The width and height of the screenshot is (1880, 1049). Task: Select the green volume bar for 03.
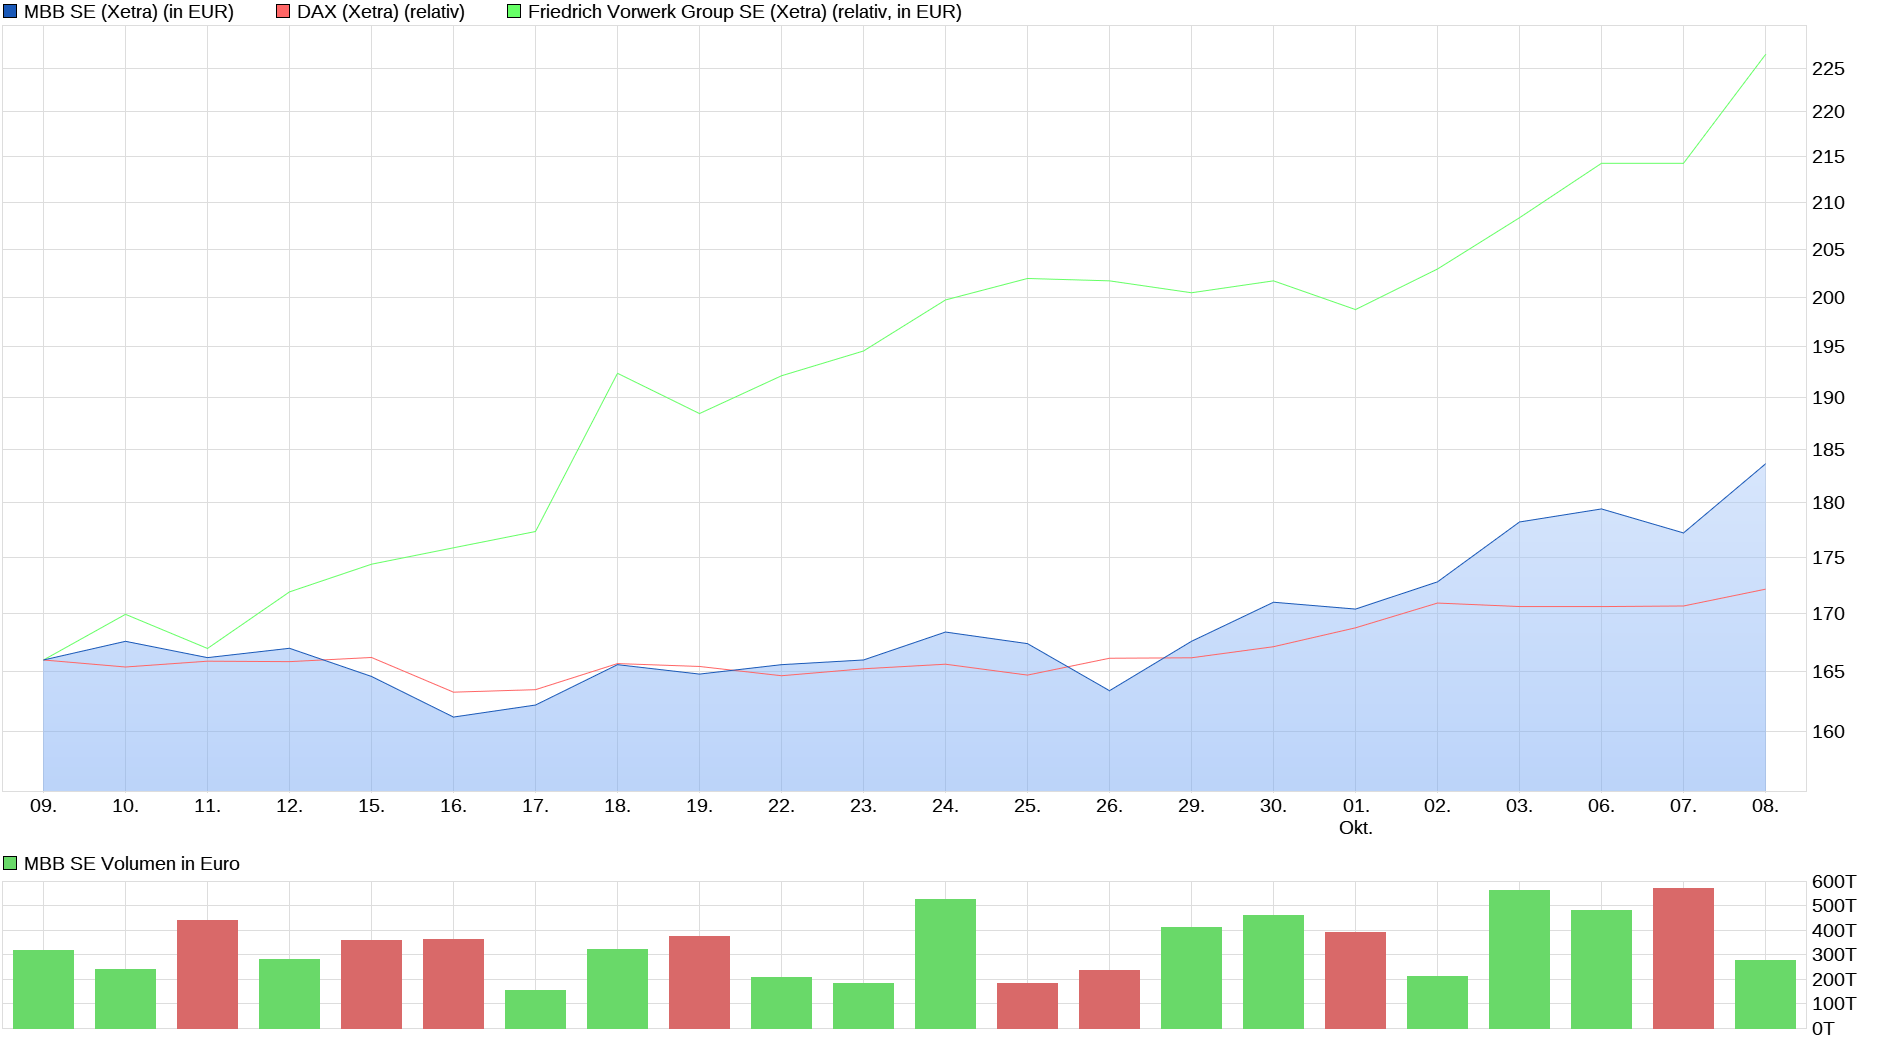click(1519, 959)
